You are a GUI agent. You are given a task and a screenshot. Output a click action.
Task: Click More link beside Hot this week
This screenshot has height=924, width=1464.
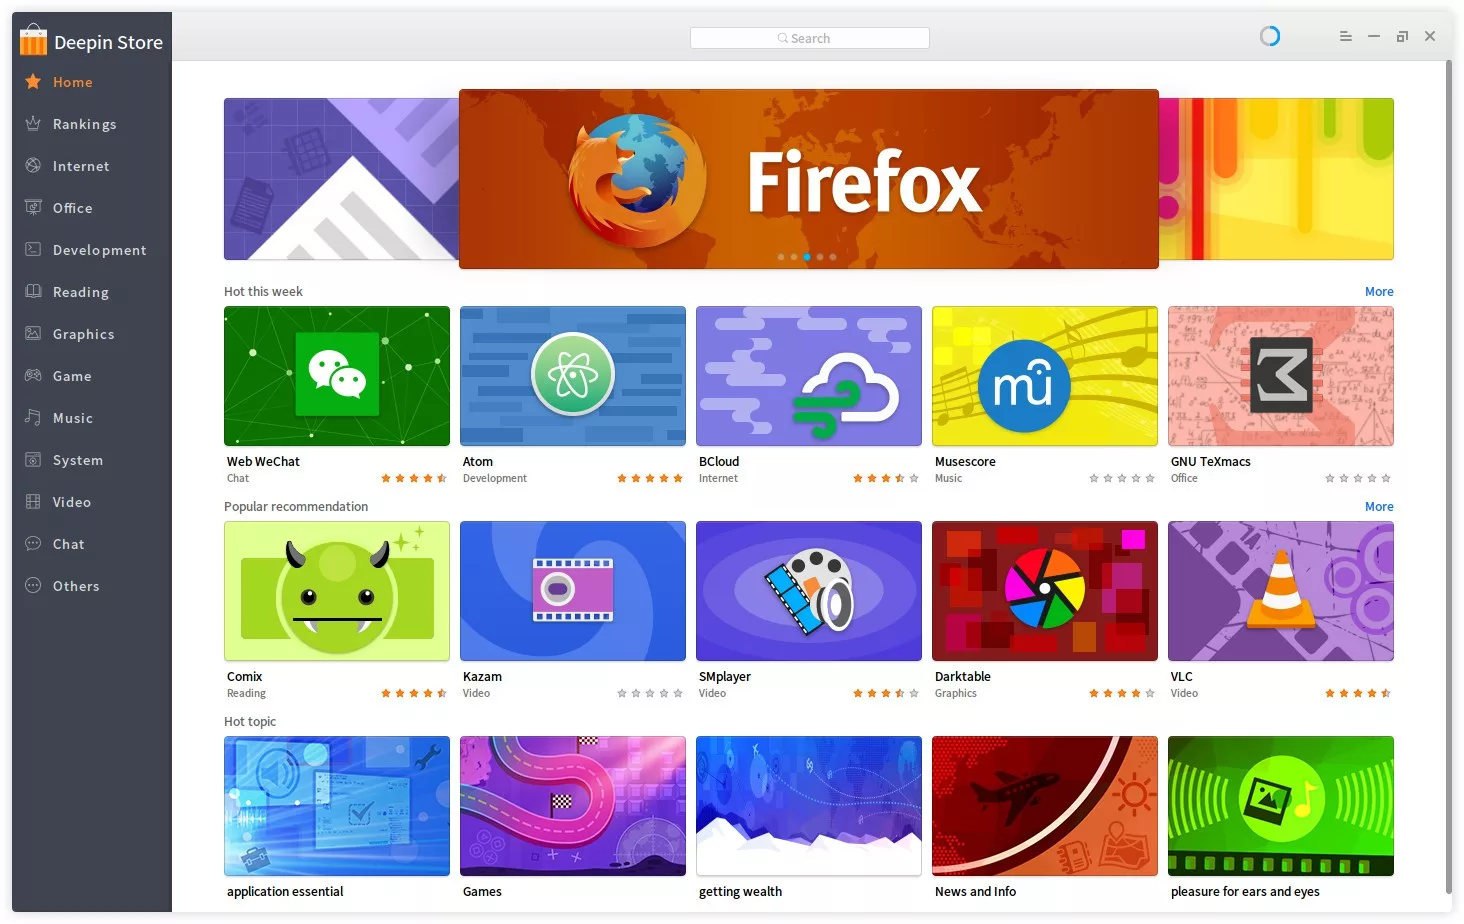pyautogui.click(x=1379, y=292)
